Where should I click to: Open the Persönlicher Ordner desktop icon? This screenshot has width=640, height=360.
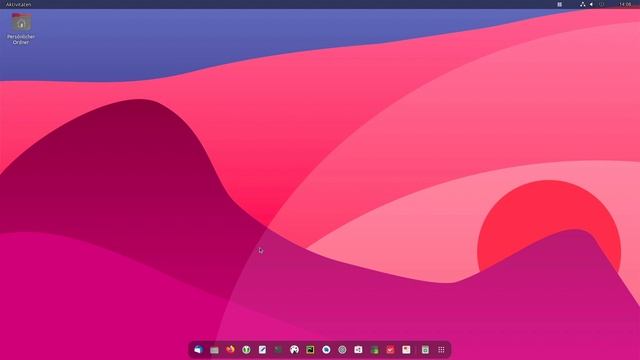click(x=21, y=29)
